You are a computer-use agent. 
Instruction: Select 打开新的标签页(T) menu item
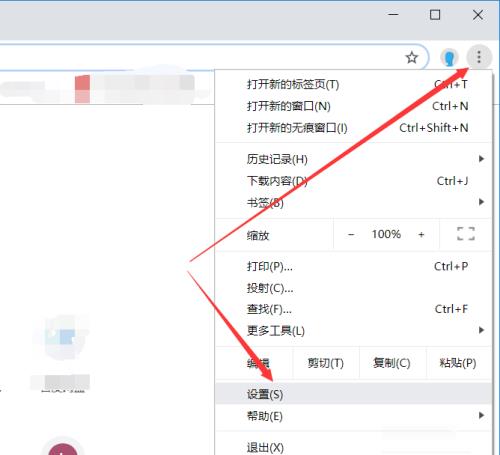(354, 84)
